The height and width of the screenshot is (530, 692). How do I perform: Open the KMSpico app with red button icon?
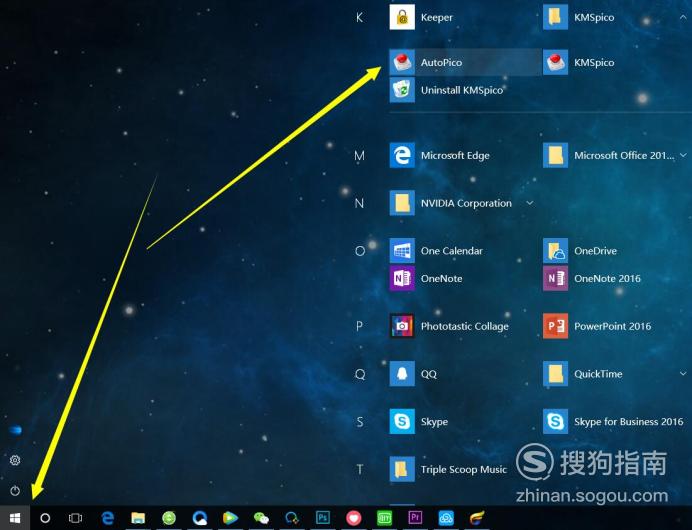(555, 62)
